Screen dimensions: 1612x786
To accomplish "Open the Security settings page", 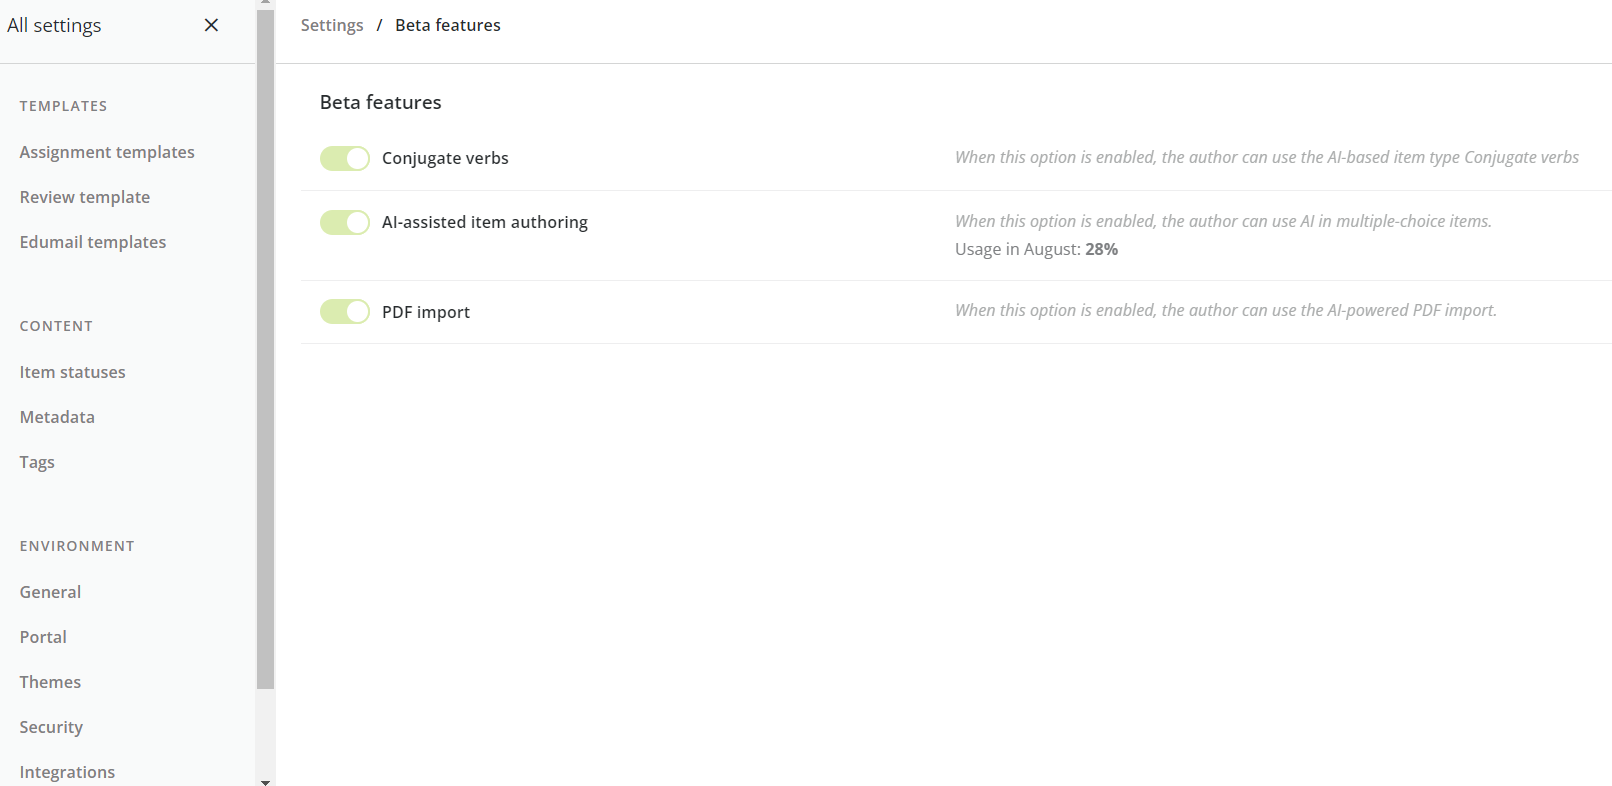I will [x=50, y=727].
